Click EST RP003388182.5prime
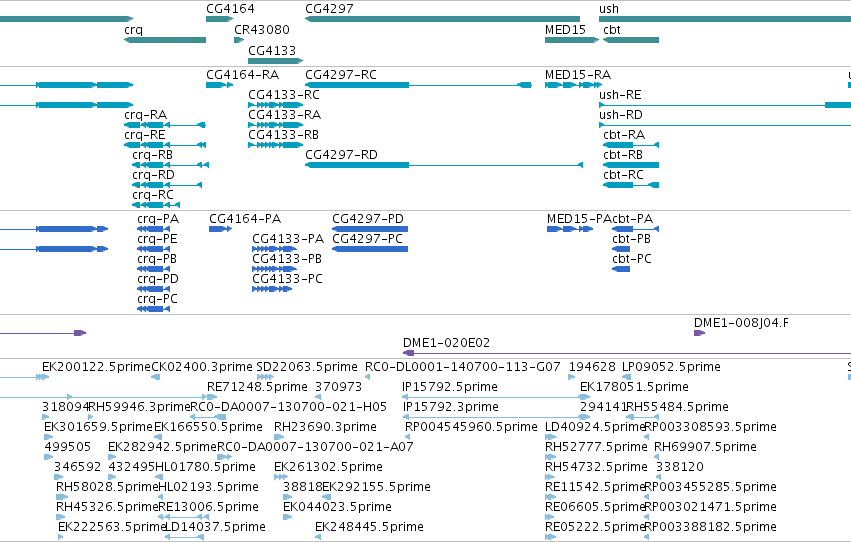This screenshot has height=542, width=851. click(x=710, y=527)
